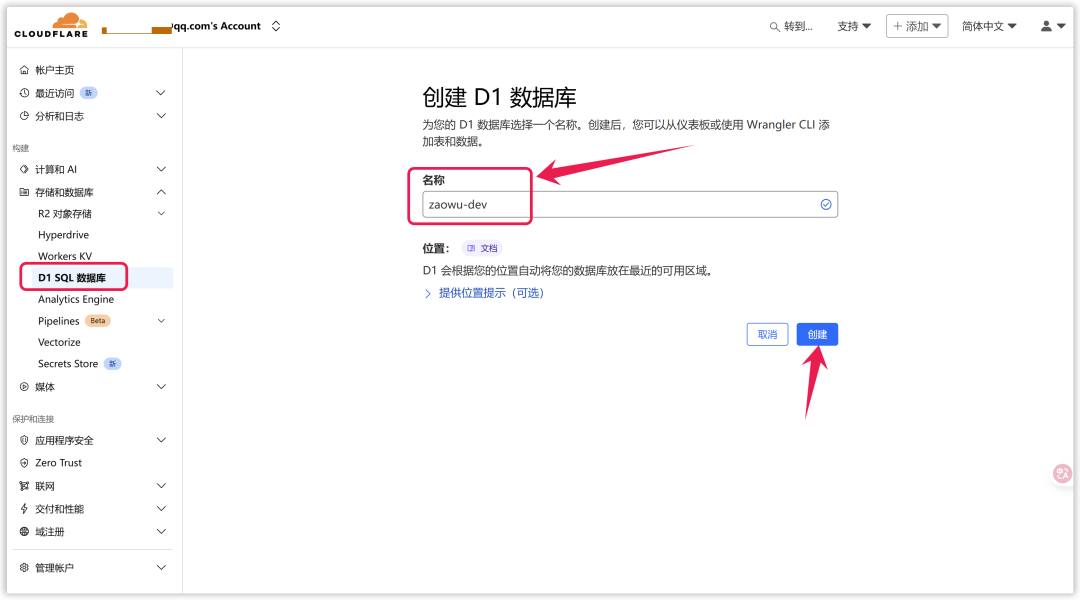1080x600 pixels.
Task: Click the 新 badge beside 最近访问
Action: click(x=88, y=93)
